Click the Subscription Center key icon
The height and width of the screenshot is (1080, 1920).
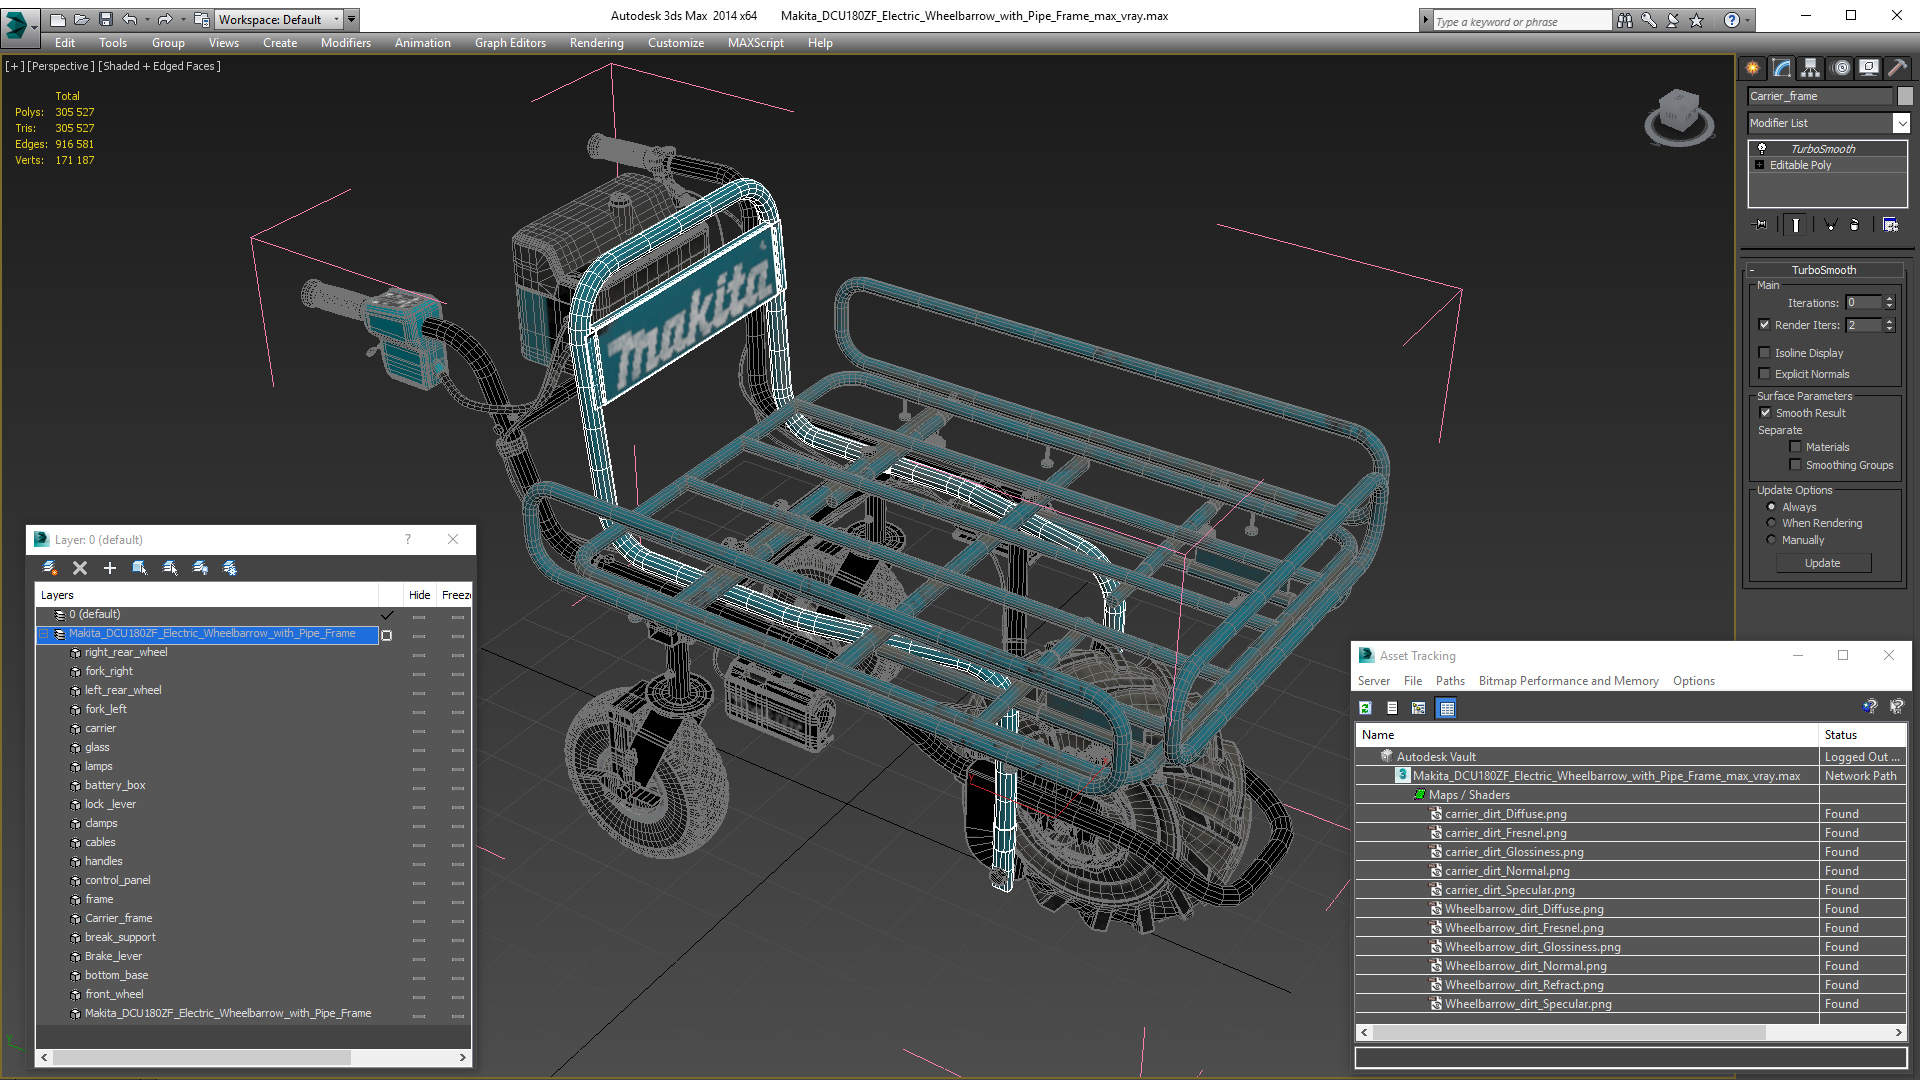tap(1649, 20)
